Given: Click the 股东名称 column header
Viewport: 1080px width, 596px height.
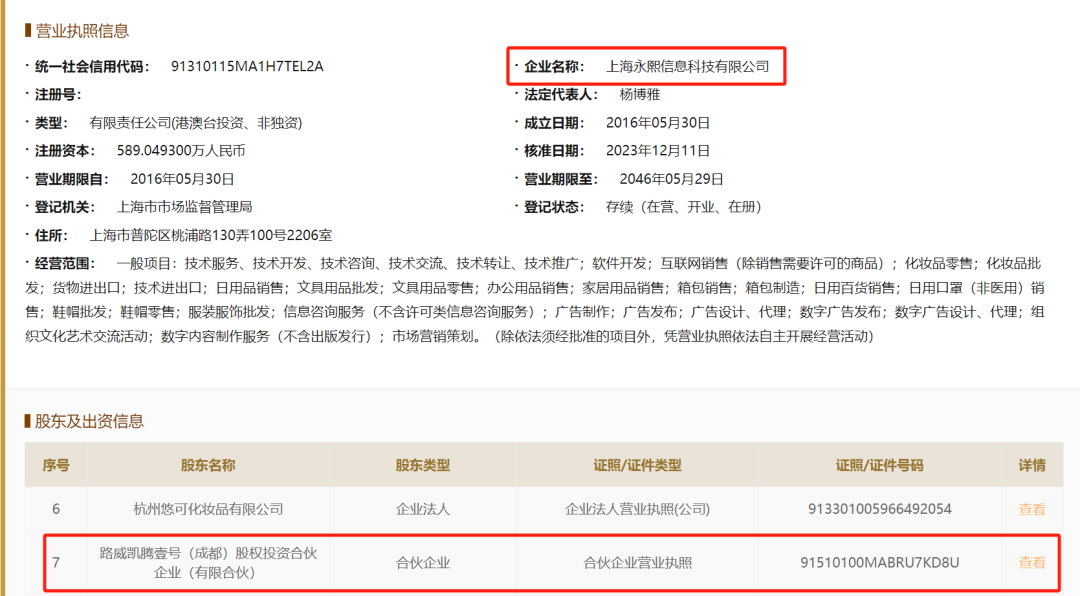Looking at the screenshot, I should tap(208, 465).
